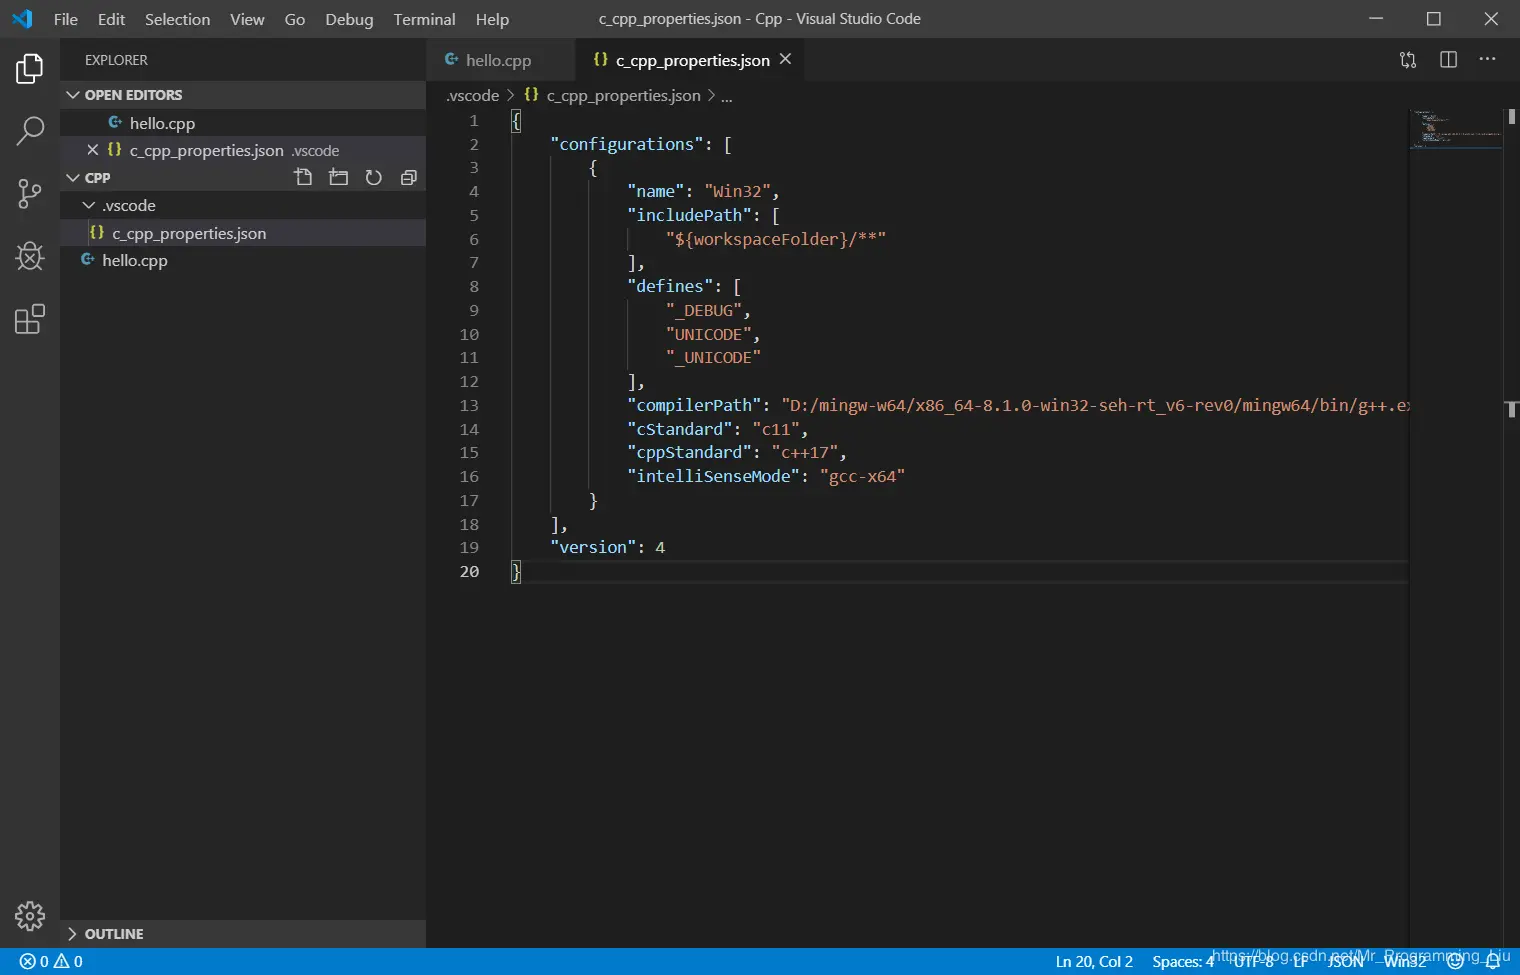This screenshot has height=975, width=1520.
Task: Click the Open Changes compare icon
Action: (x=1408, y=60)
